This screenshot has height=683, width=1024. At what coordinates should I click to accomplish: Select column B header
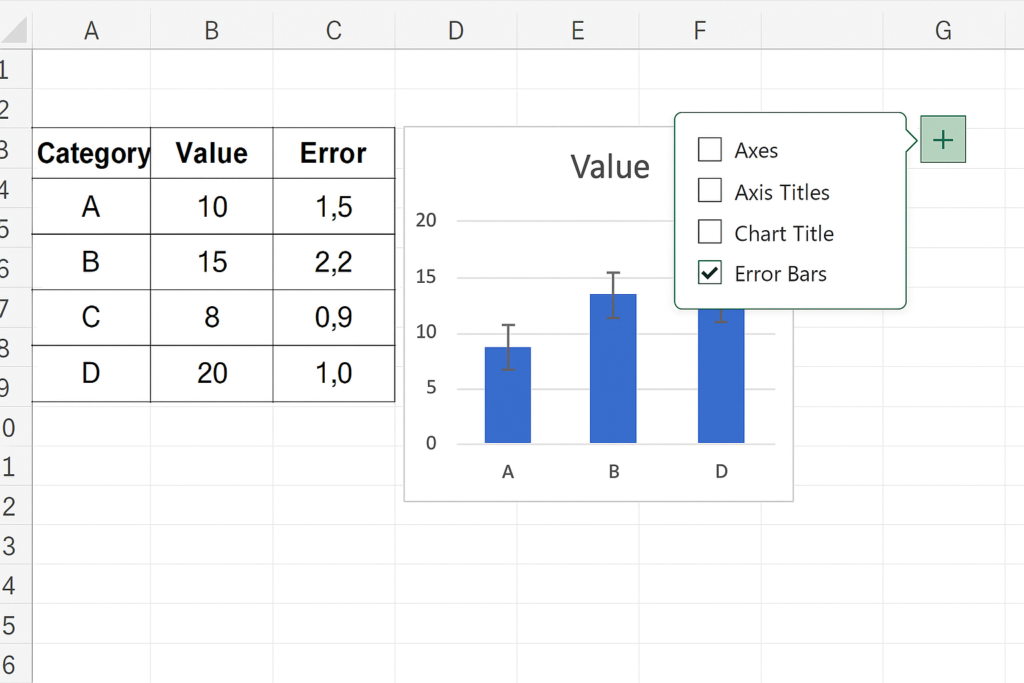pyautogui.click(x=212, y=30)
